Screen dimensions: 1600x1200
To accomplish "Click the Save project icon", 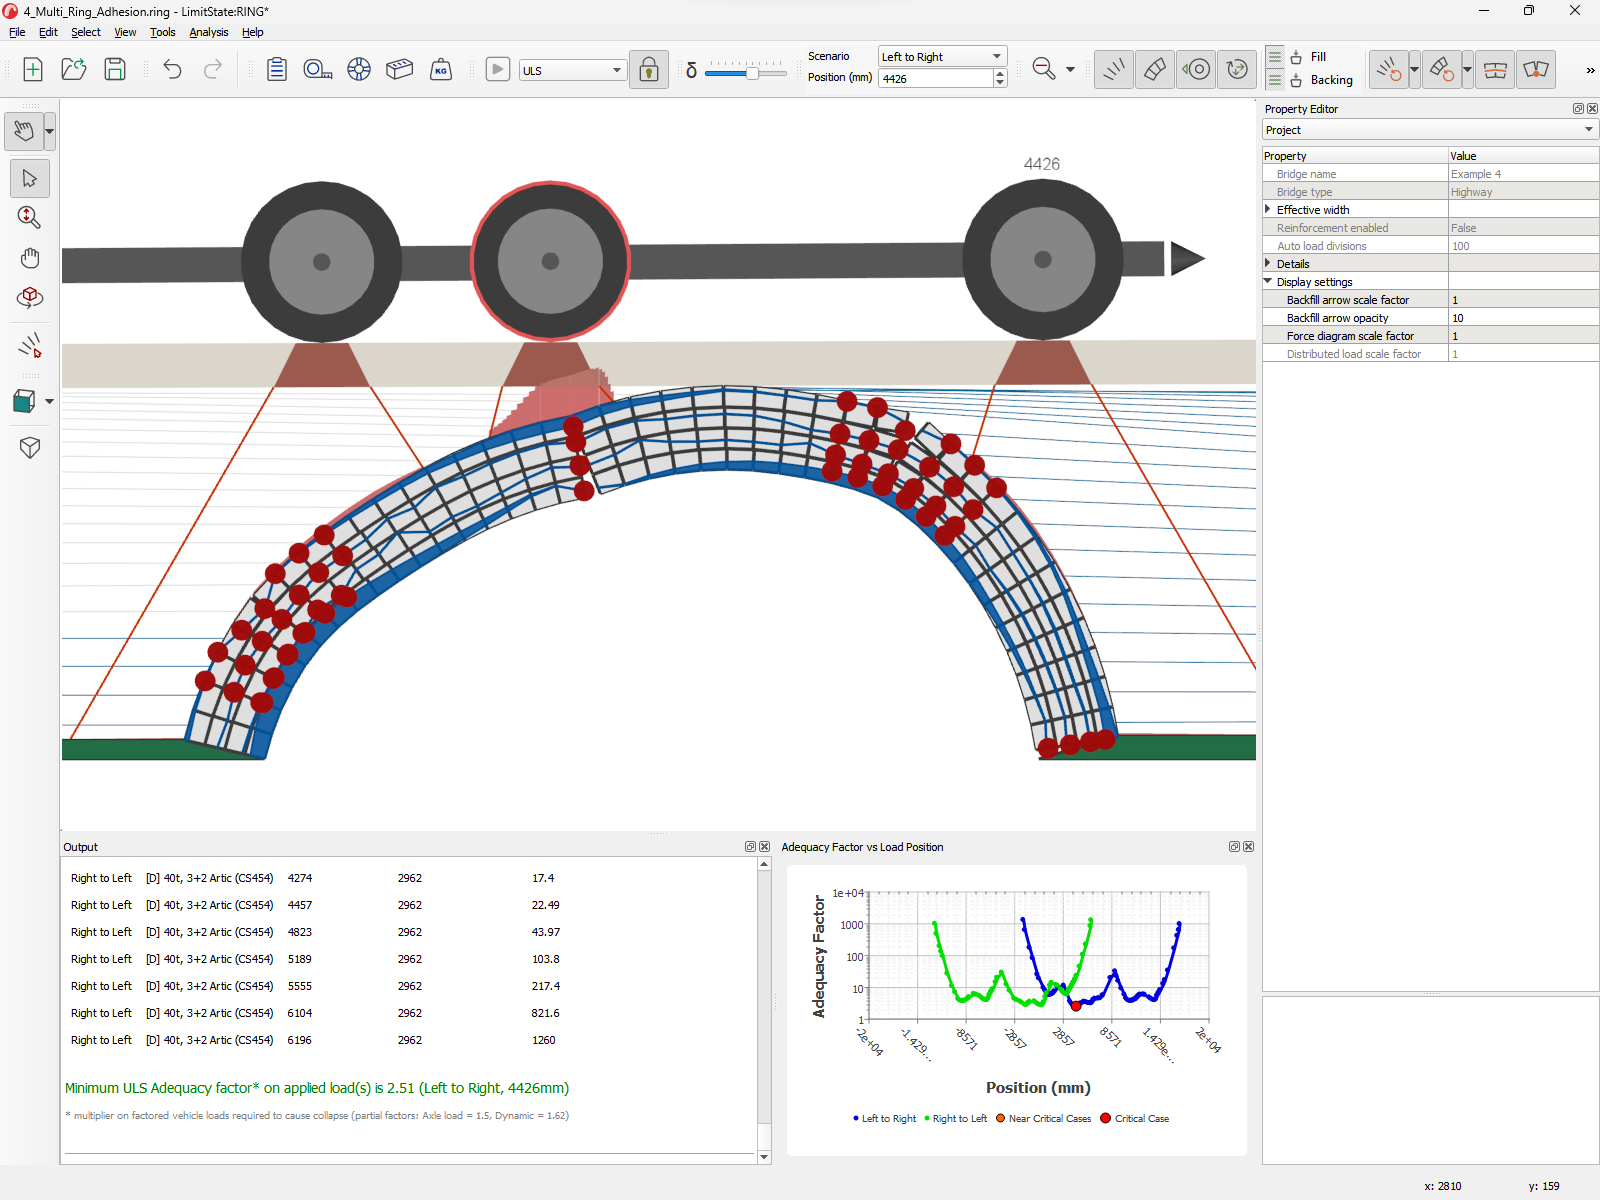I will 115,69.
